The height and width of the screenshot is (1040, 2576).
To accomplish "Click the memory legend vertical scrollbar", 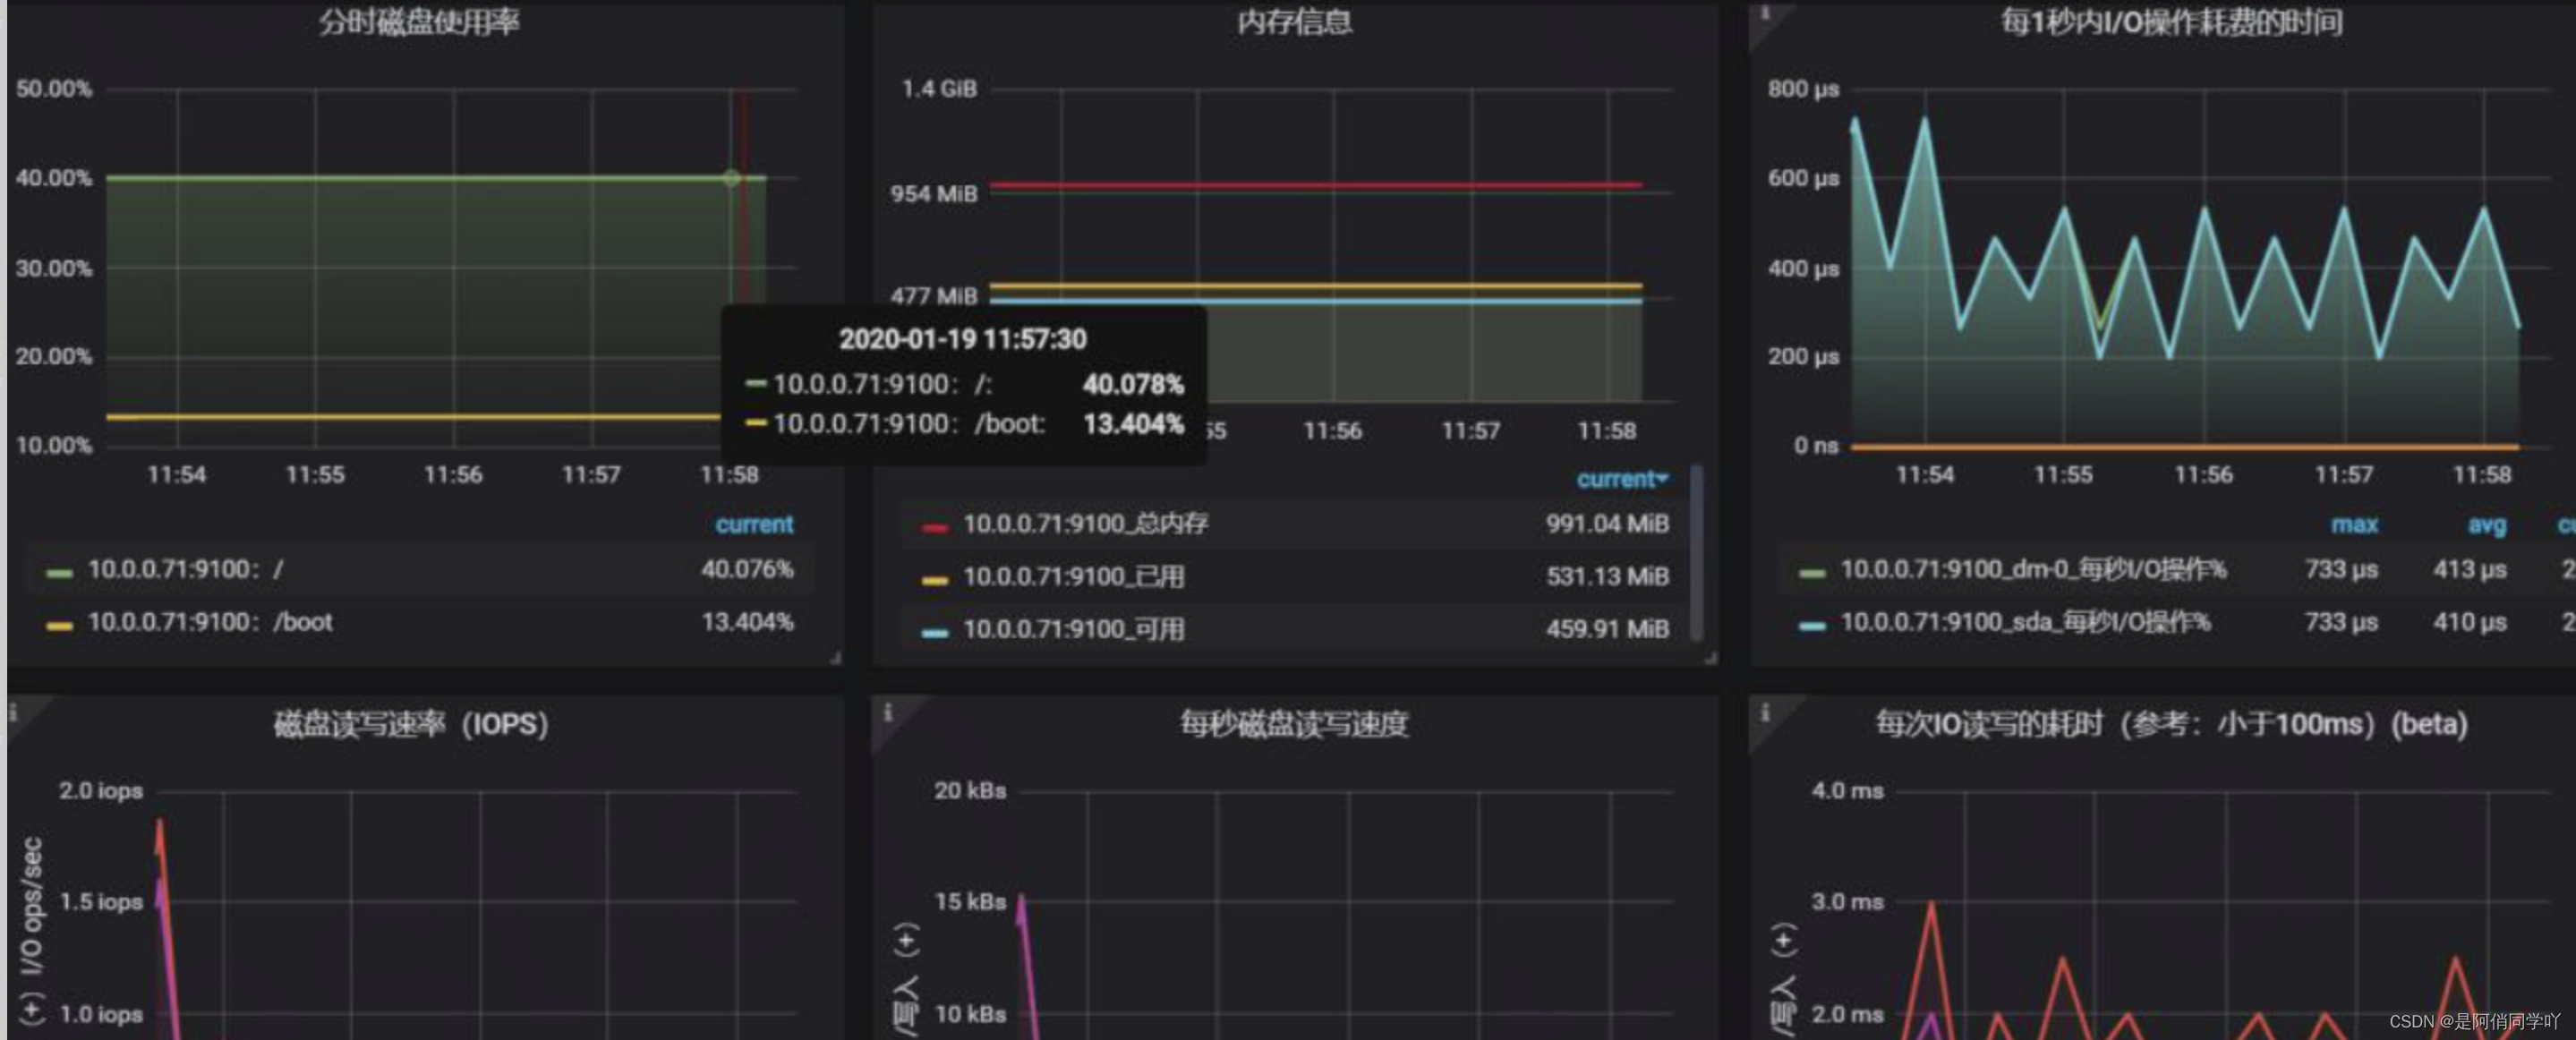I will (1696, 552).
